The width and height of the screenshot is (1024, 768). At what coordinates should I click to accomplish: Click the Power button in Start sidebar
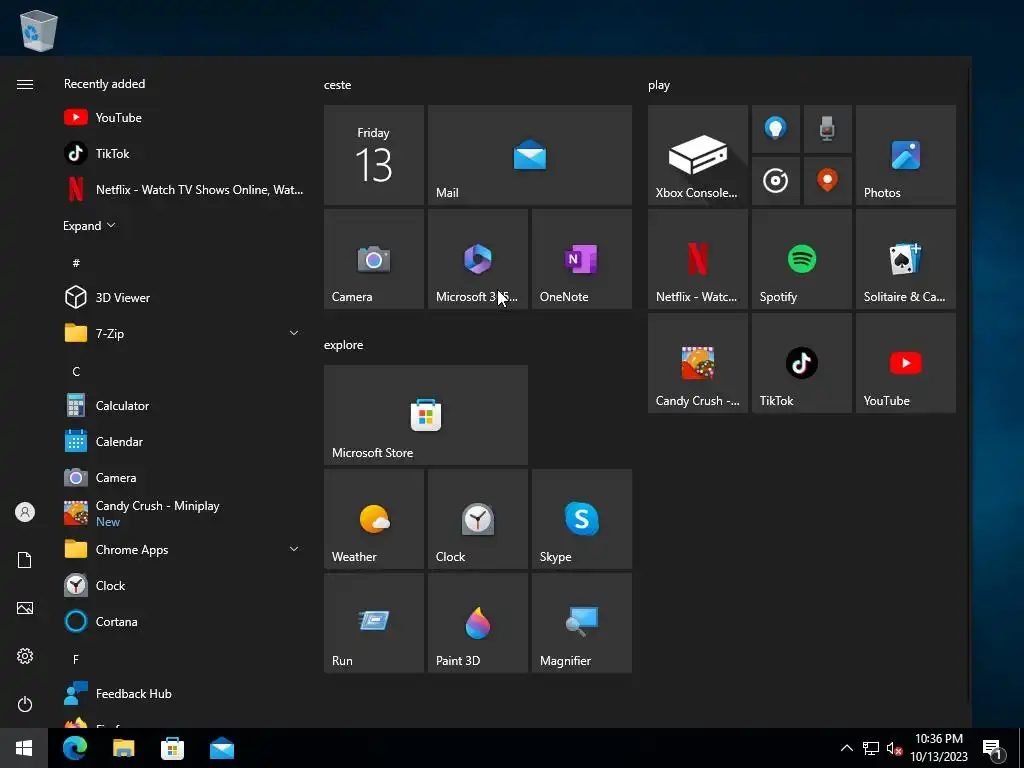[x=25, y=704]
